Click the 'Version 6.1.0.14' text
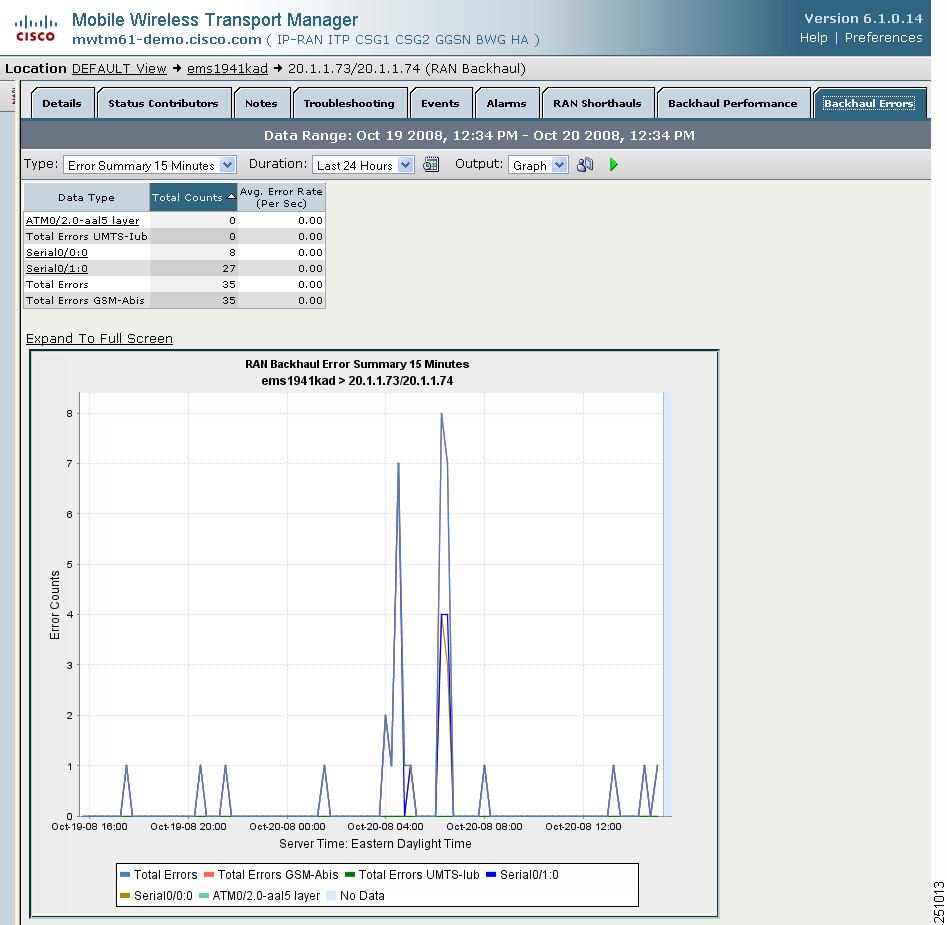This screenshot has width=947, height=925. point(864,18)
